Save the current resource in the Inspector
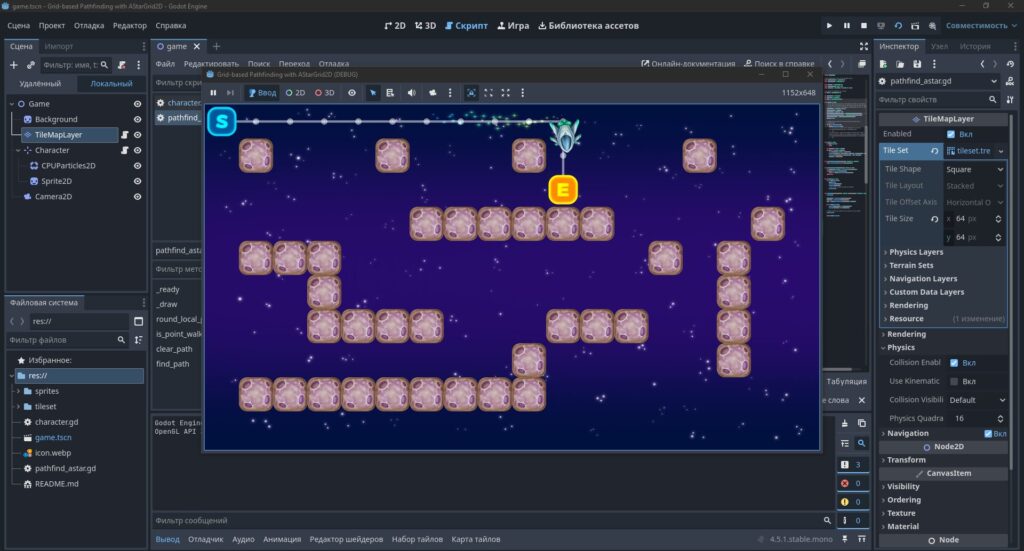The width and height of the screenshot is (1024, 551). (x=917, y=64)
